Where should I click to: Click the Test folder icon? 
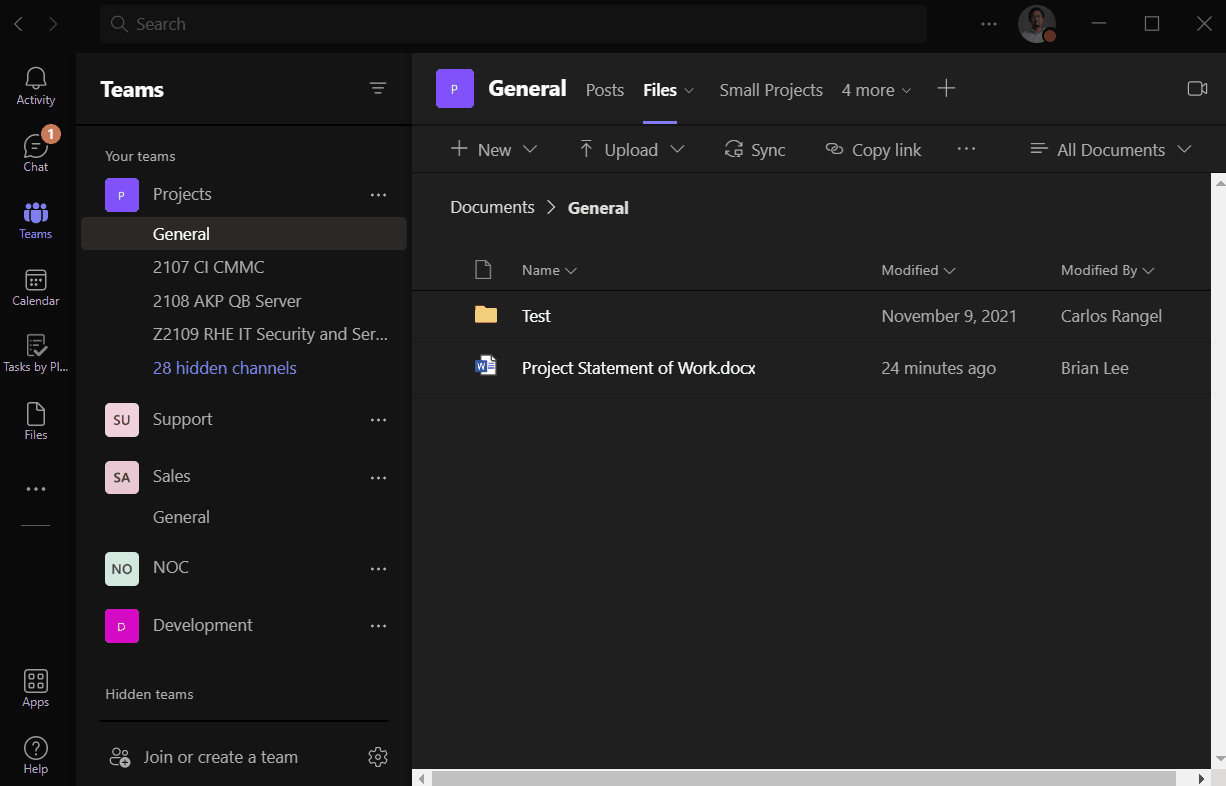485,315
